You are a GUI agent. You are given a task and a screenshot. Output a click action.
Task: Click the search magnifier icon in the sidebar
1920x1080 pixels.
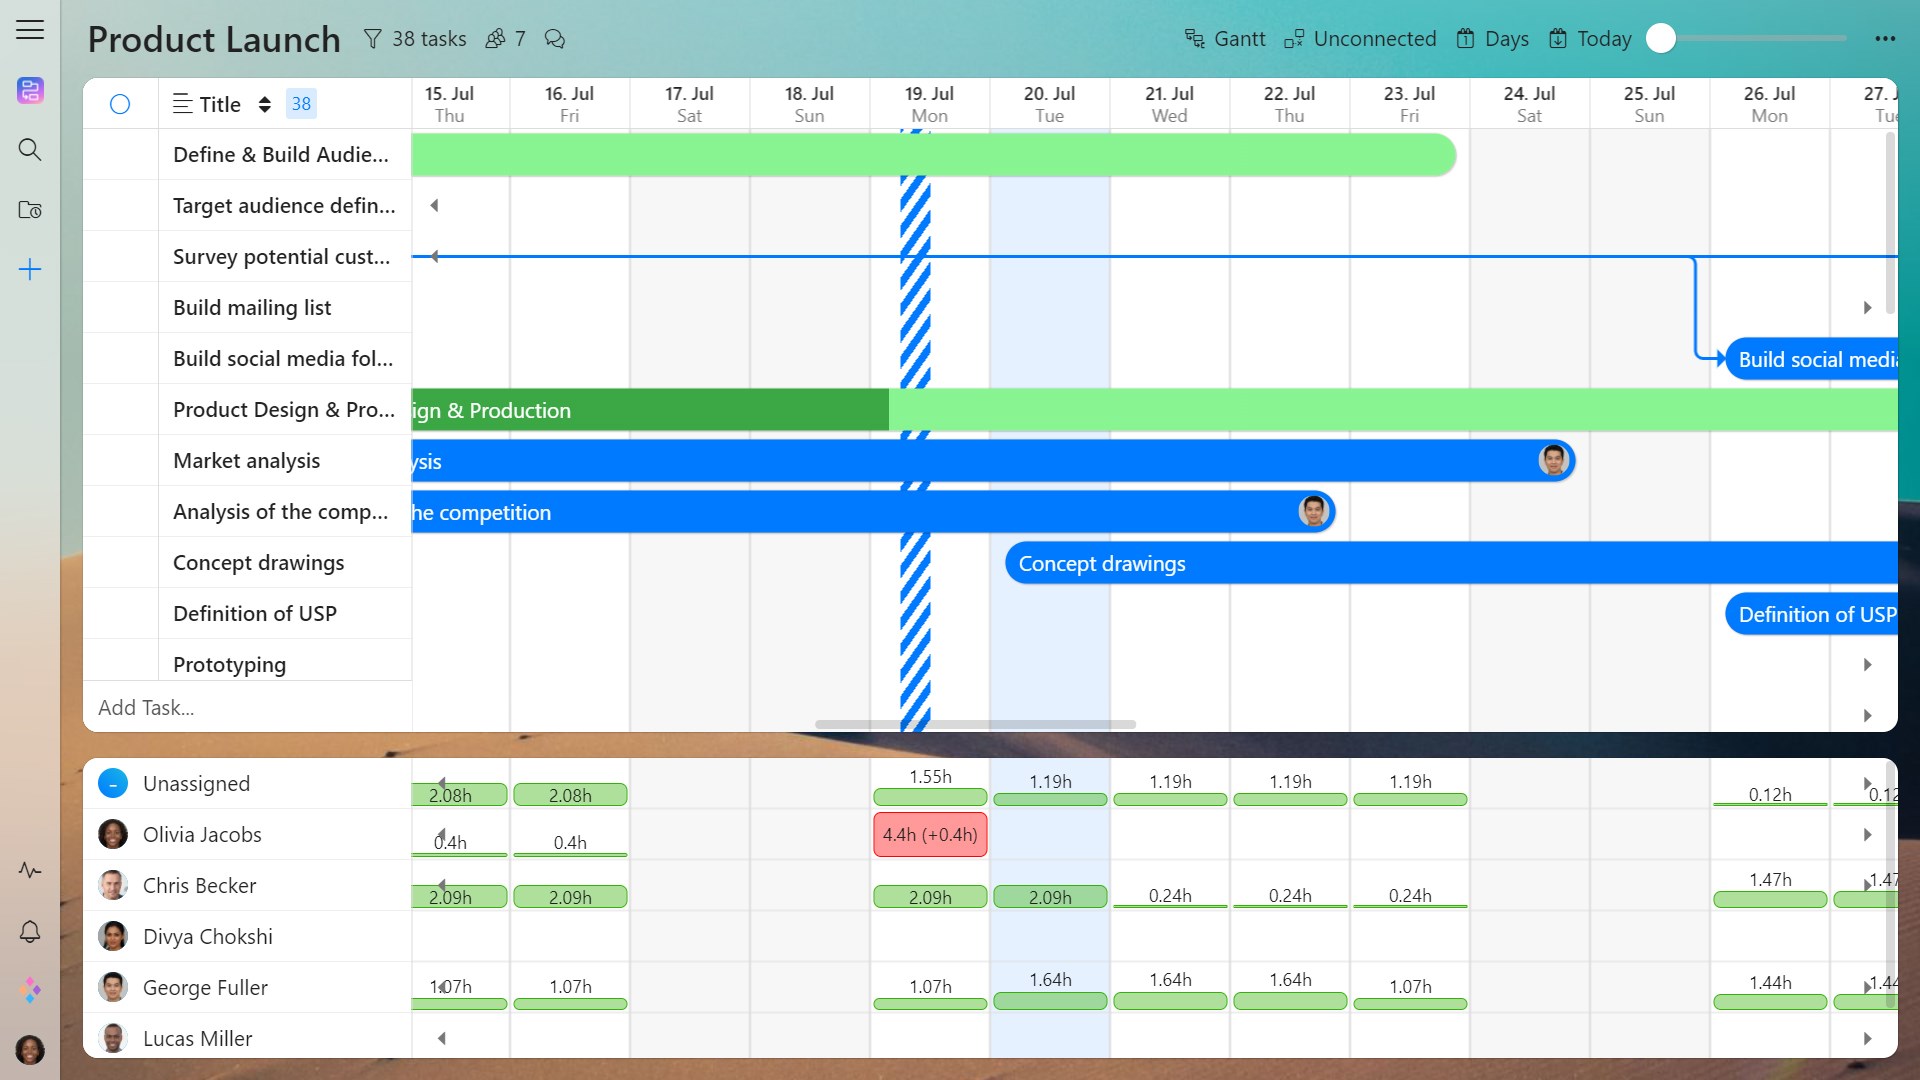[30, 150]
